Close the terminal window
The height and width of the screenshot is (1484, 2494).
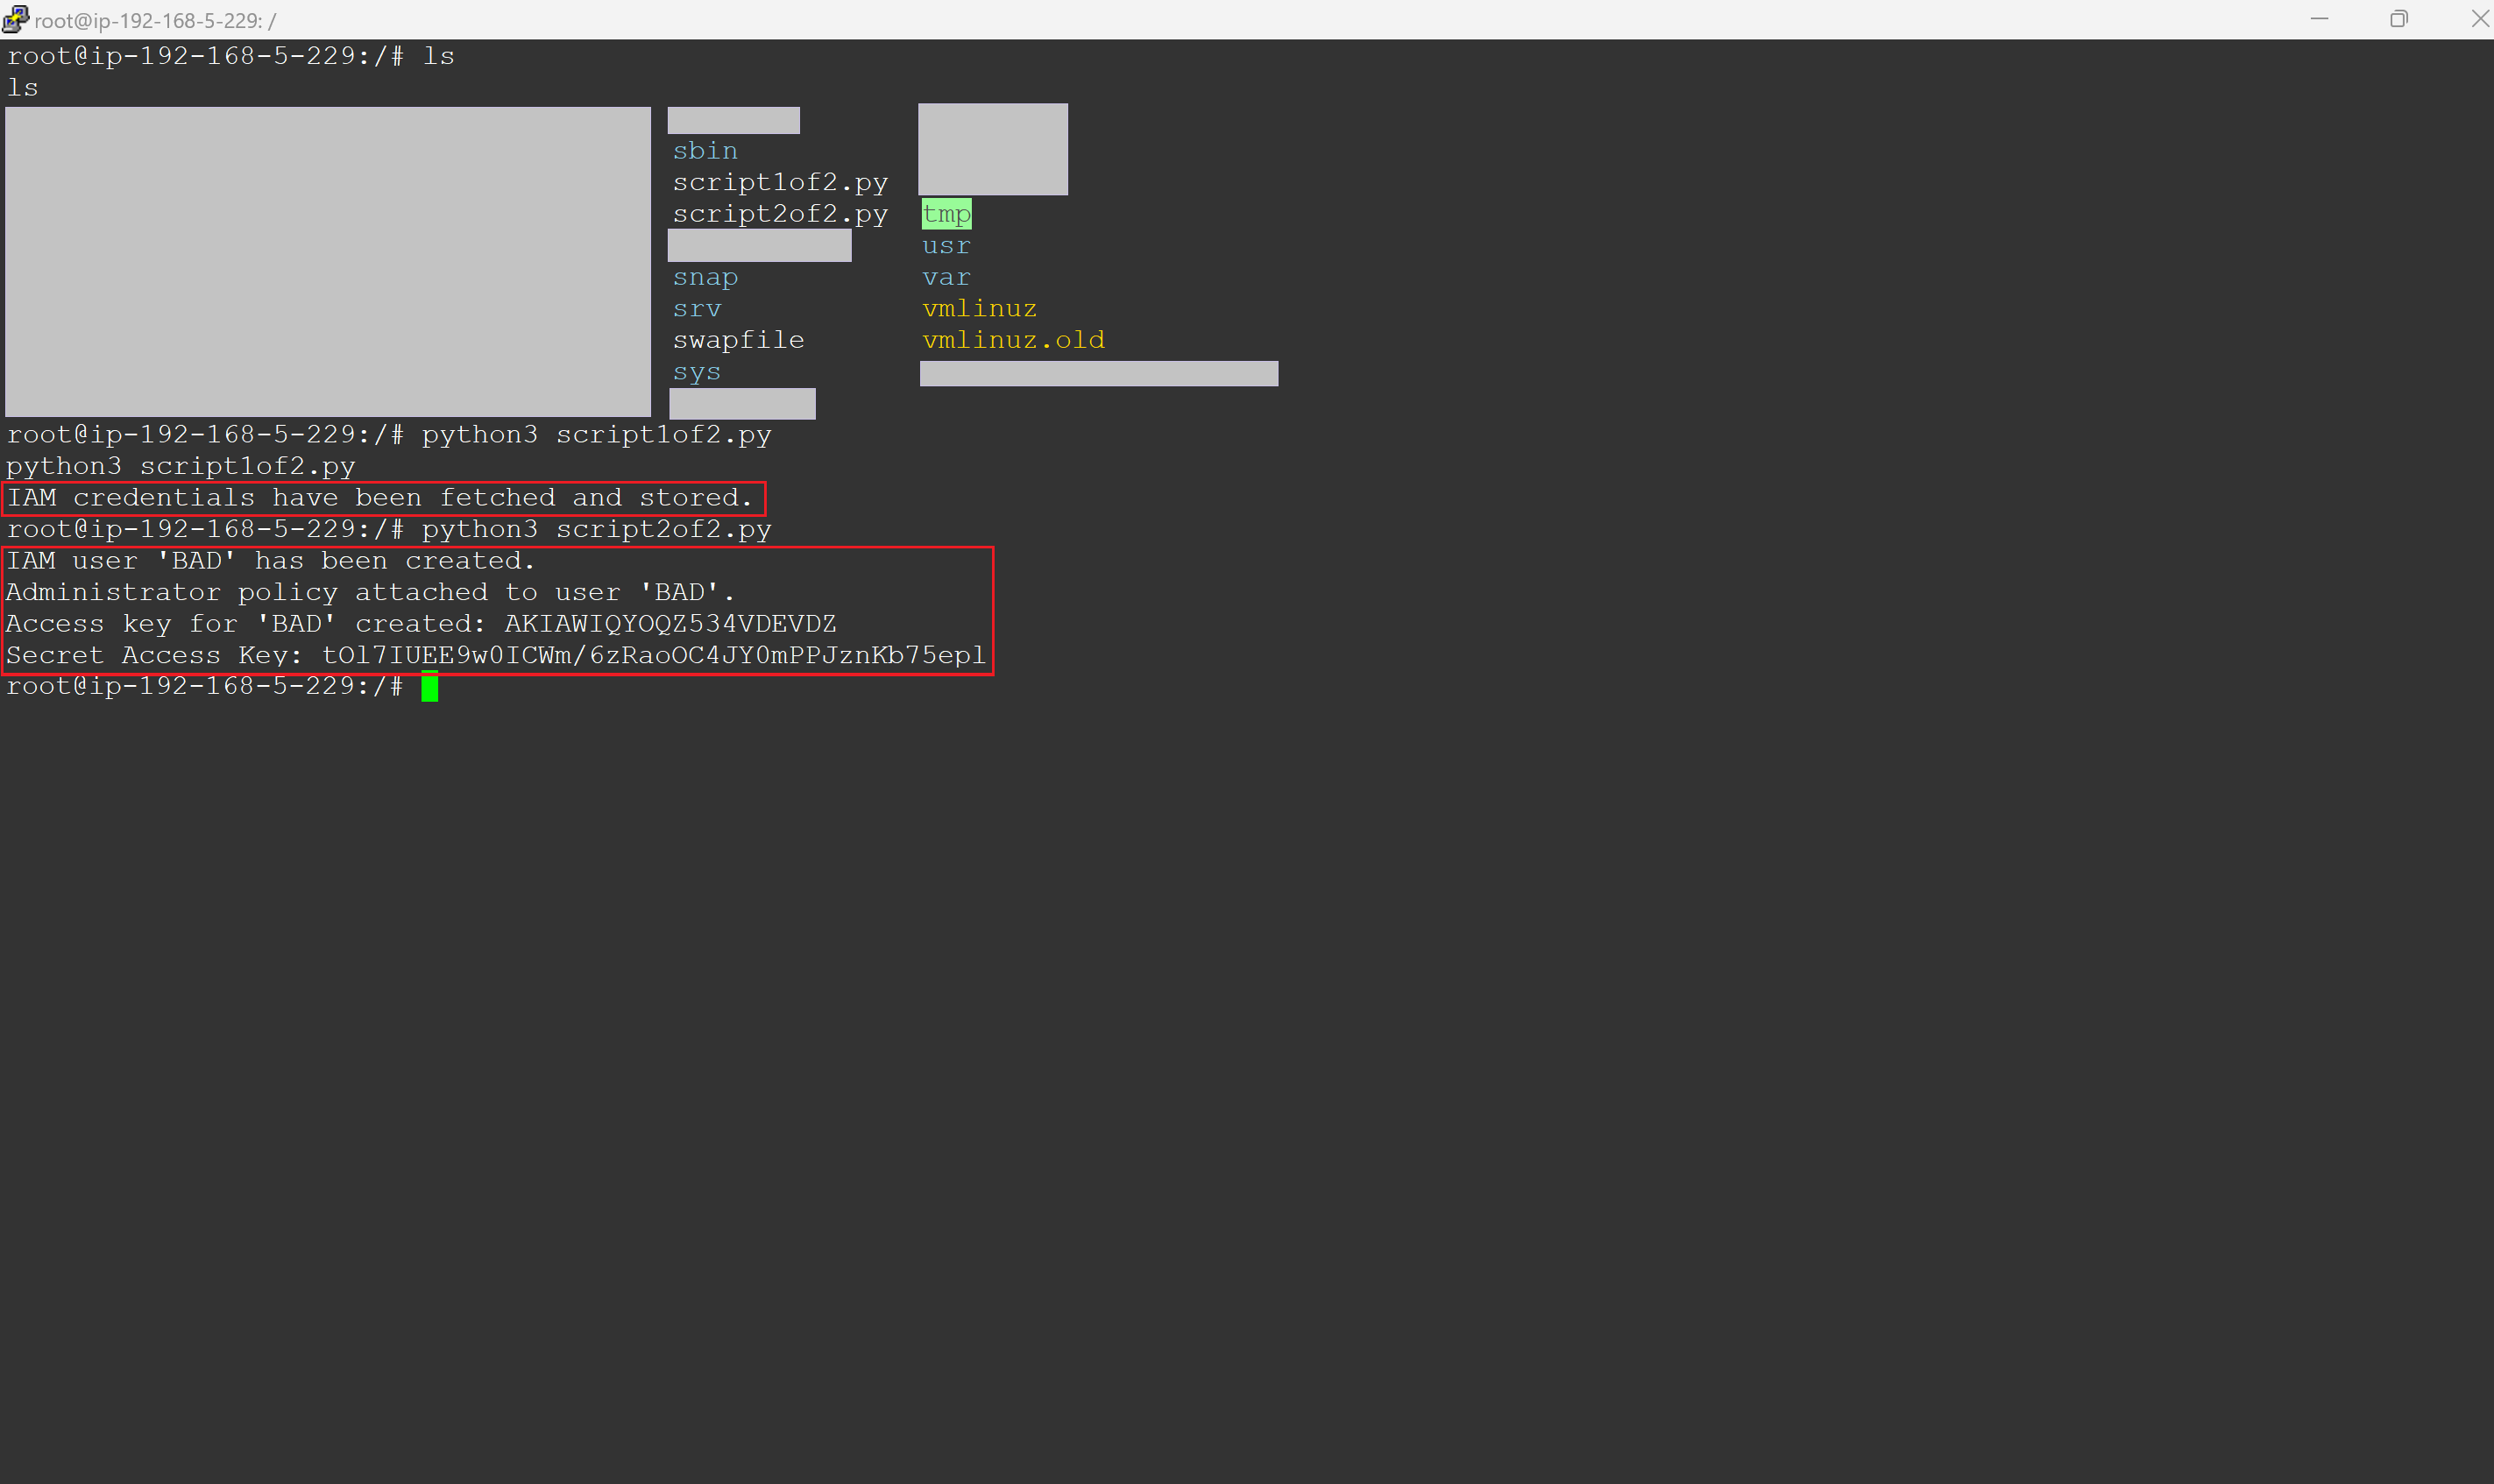point(2479,19)
